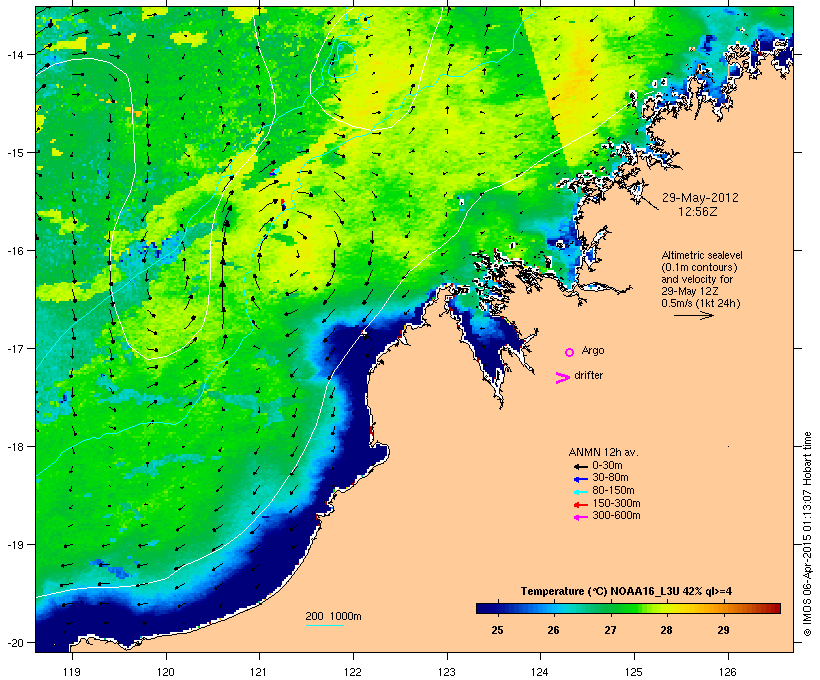Image resolution: width=820 pixels, height=680 pixels.
Task: Click latitude axis label -19
Action: click(x=15, y=545)
